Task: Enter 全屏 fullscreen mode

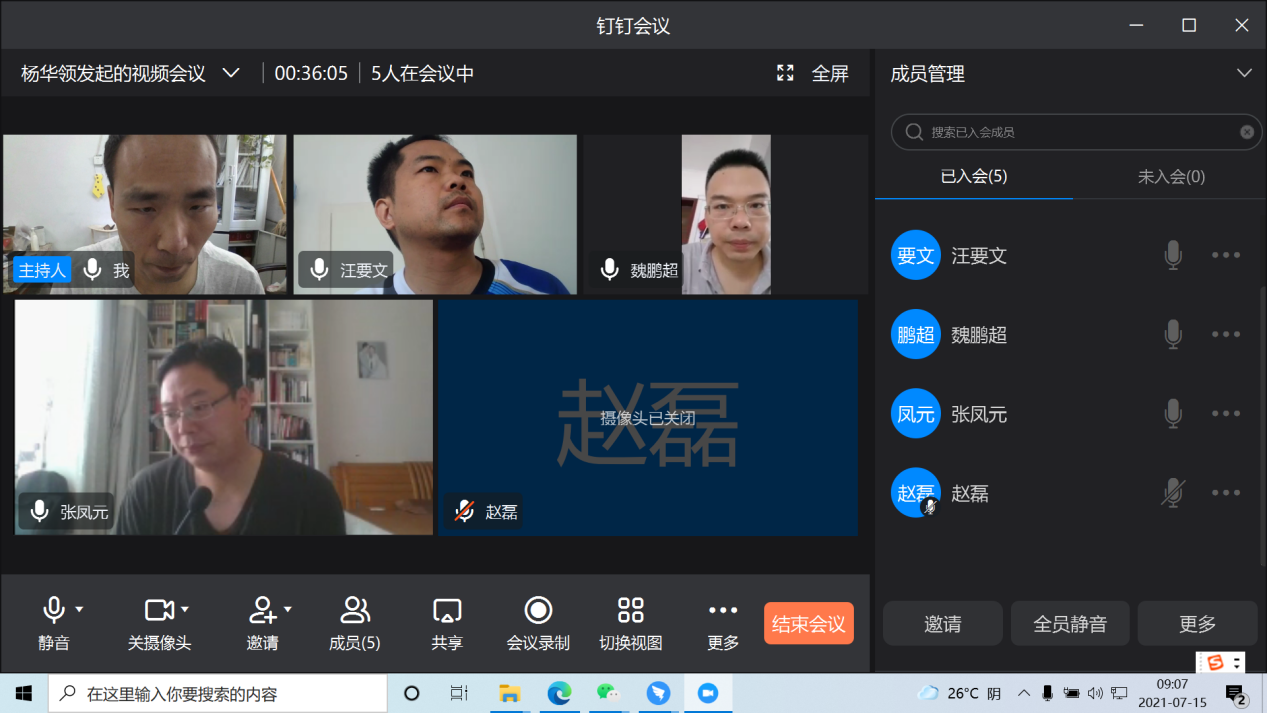Action: click(812, 73)
